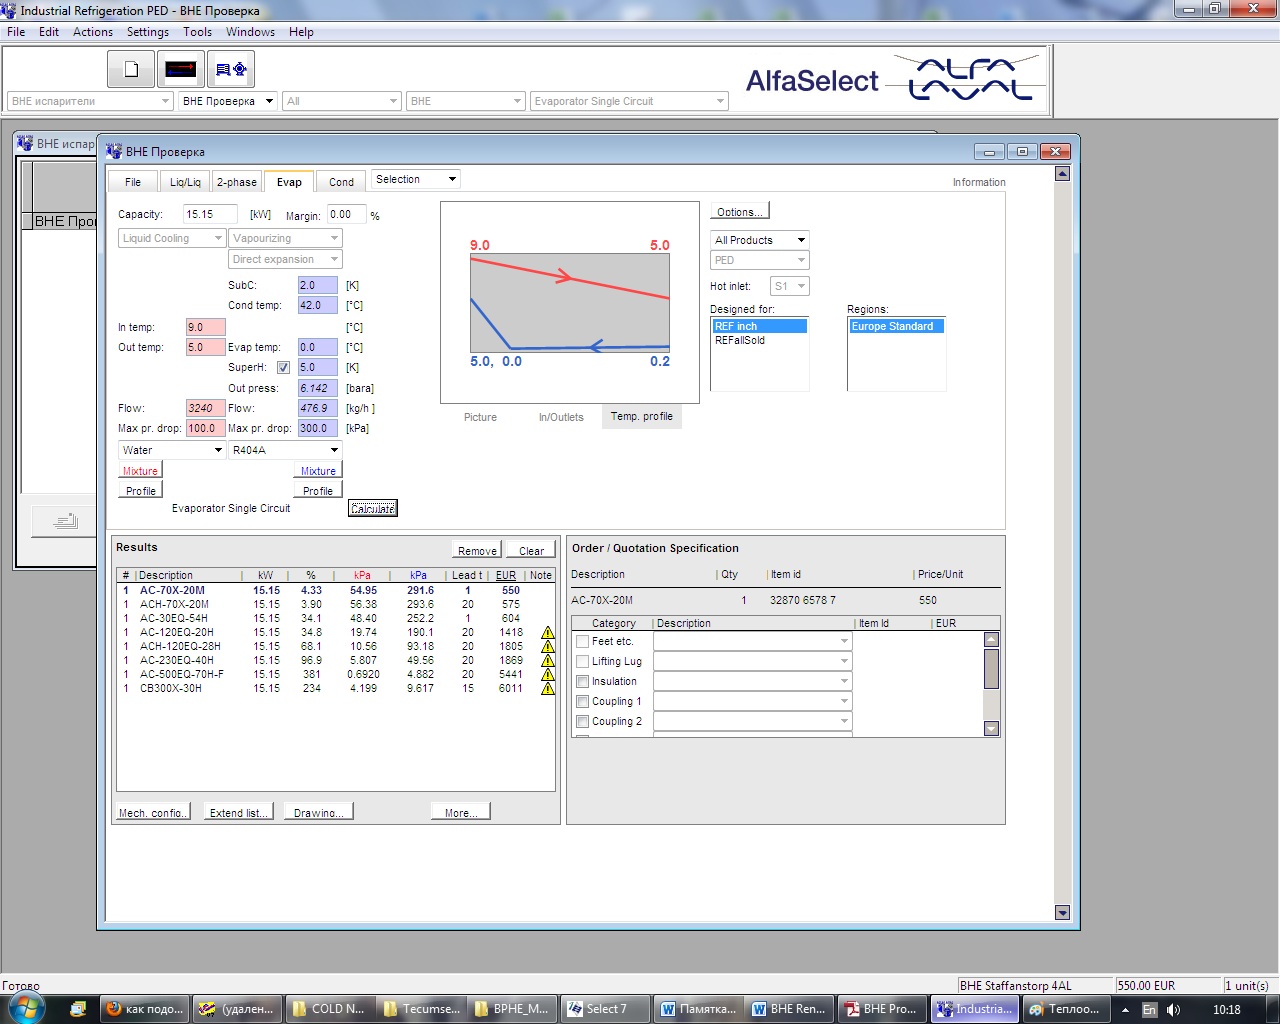The image size is (1280, 1024).
Task: Open Firefox from the taskbar
Action: pos(145,1009)
